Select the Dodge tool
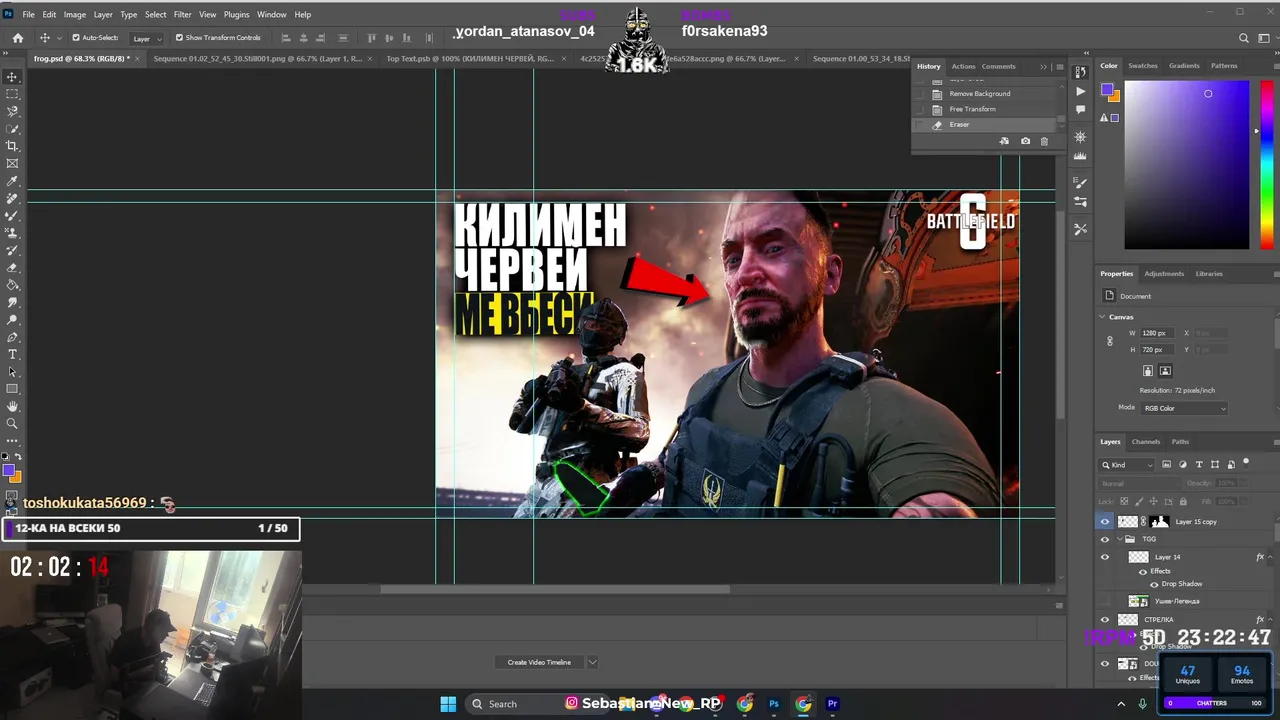 pyautogui.click(x=12, y=320)
